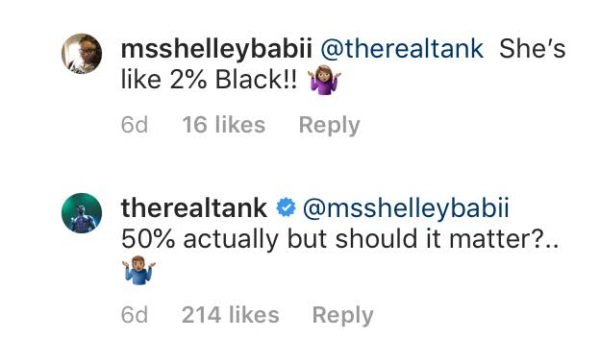Open the therealtank bold username link
This screenshot has width=600, height=363.
click(194, 208)
